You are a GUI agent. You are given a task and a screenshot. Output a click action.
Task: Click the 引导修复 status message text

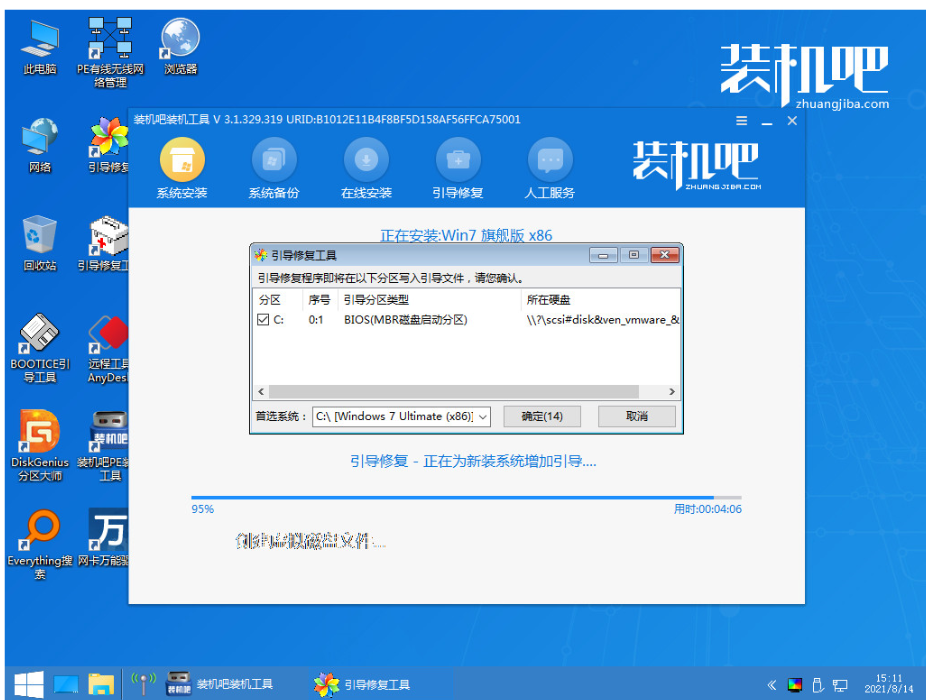click(x=473, y=461)
